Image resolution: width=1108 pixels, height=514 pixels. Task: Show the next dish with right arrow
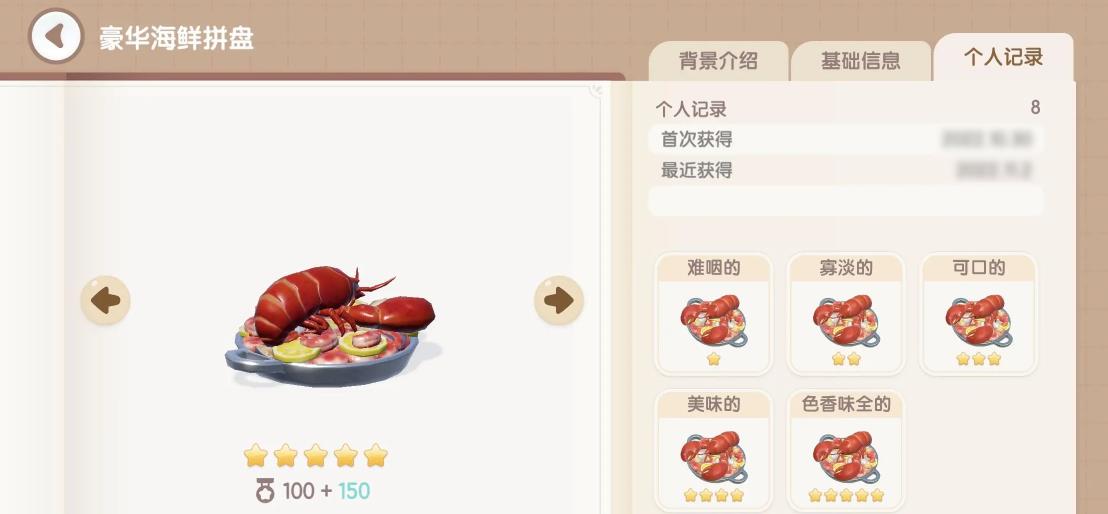(x=559, y=300)
